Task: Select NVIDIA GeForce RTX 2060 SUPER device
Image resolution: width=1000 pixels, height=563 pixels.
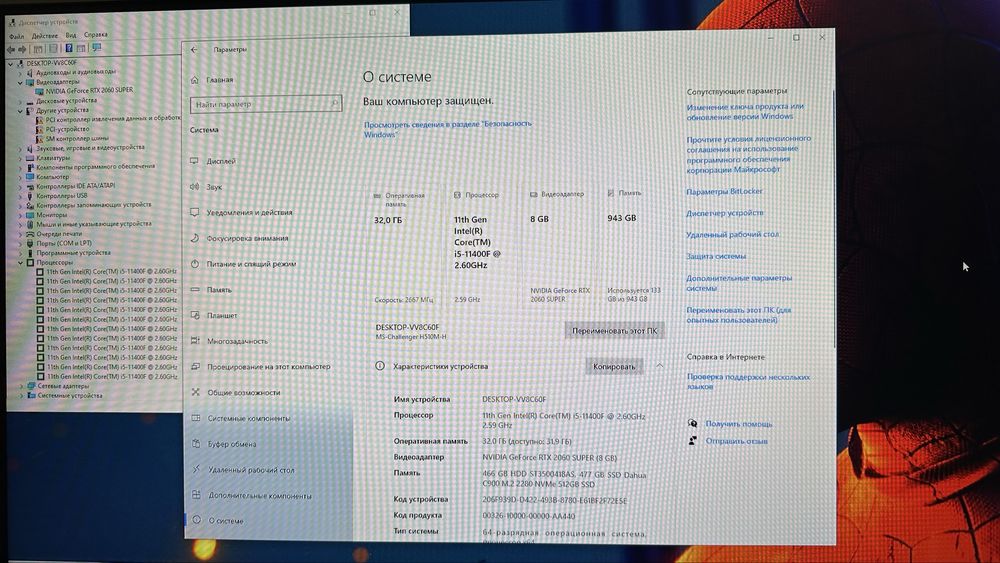Action: coord(89,91)
